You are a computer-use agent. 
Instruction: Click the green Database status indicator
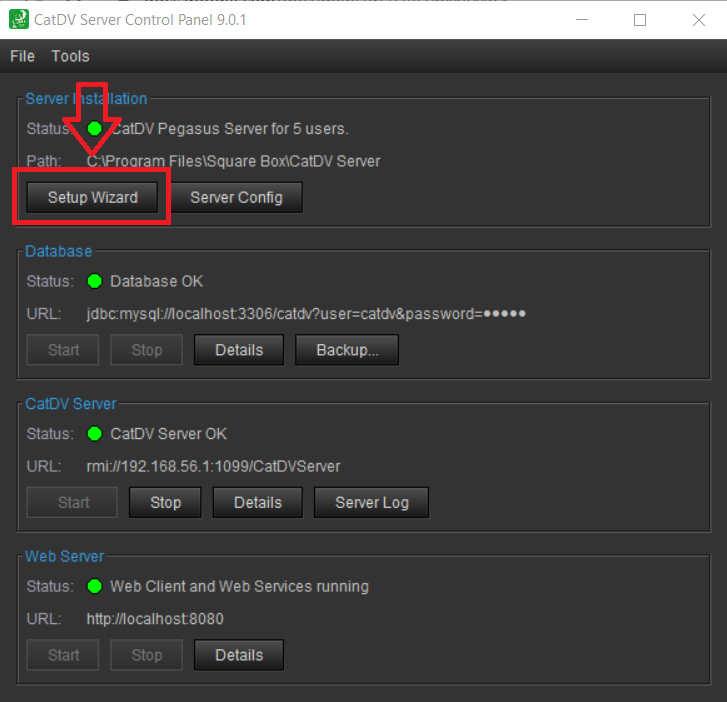point(95,281)
